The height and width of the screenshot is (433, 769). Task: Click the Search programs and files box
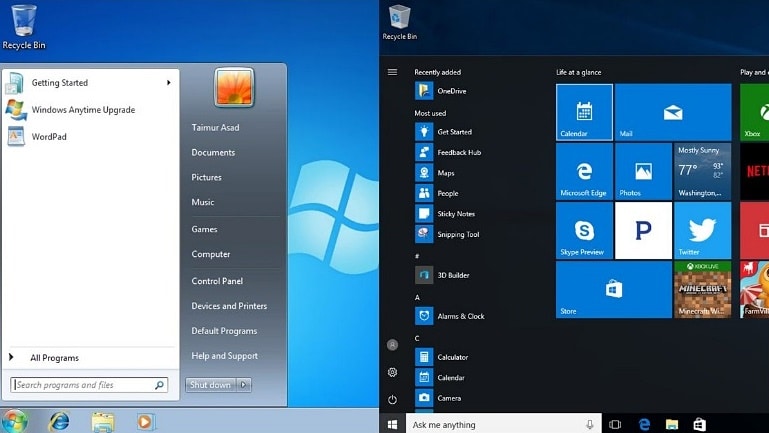tap(89, 385)
